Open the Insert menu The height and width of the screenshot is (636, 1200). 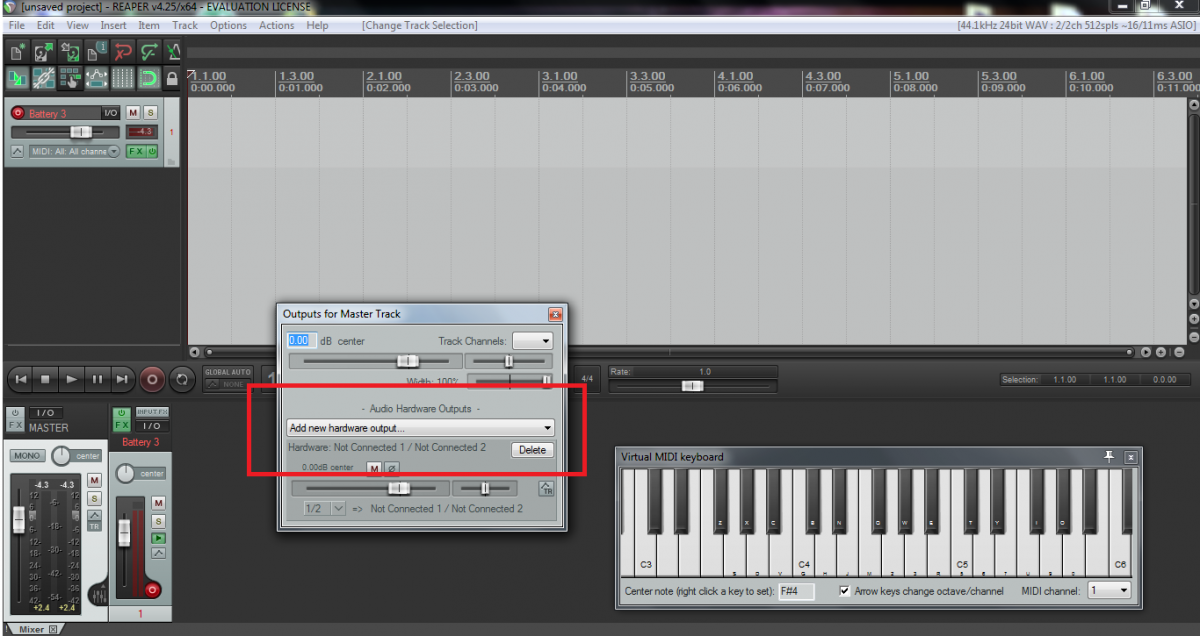point(113,25)
